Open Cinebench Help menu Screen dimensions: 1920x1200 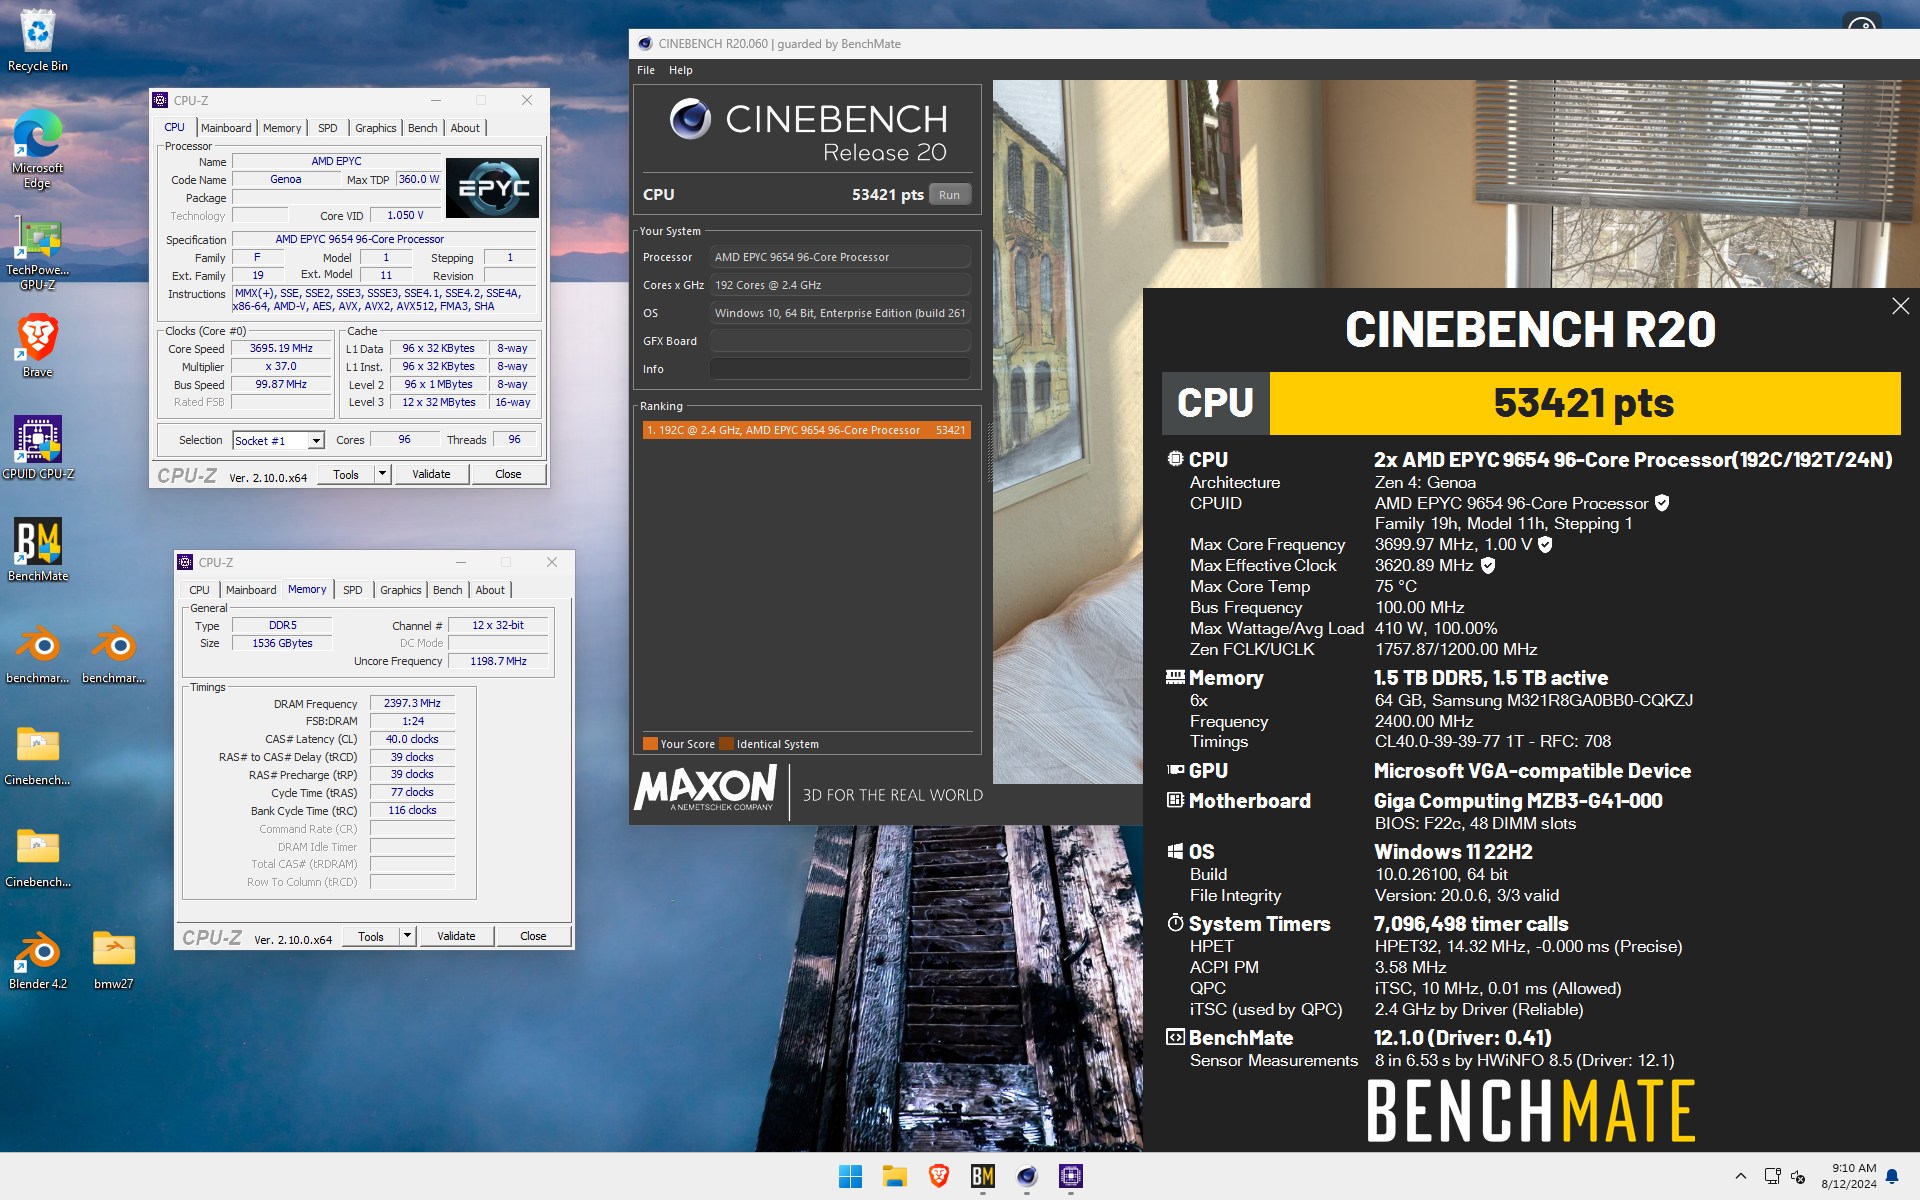[x=680, y=70]
